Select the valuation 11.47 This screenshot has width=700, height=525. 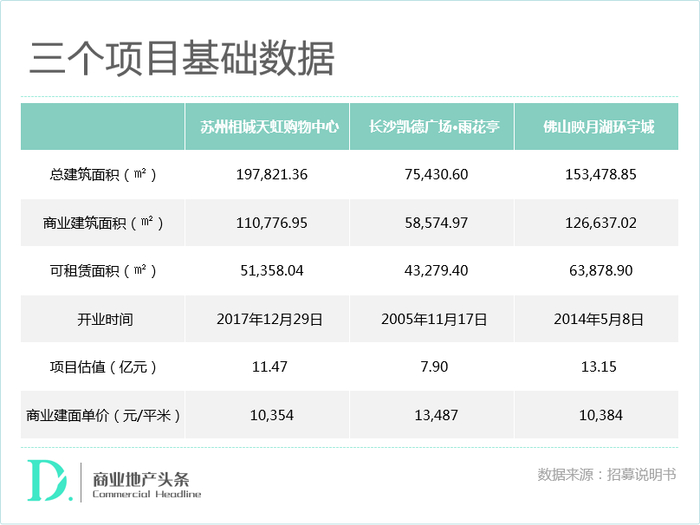(270, 367)
